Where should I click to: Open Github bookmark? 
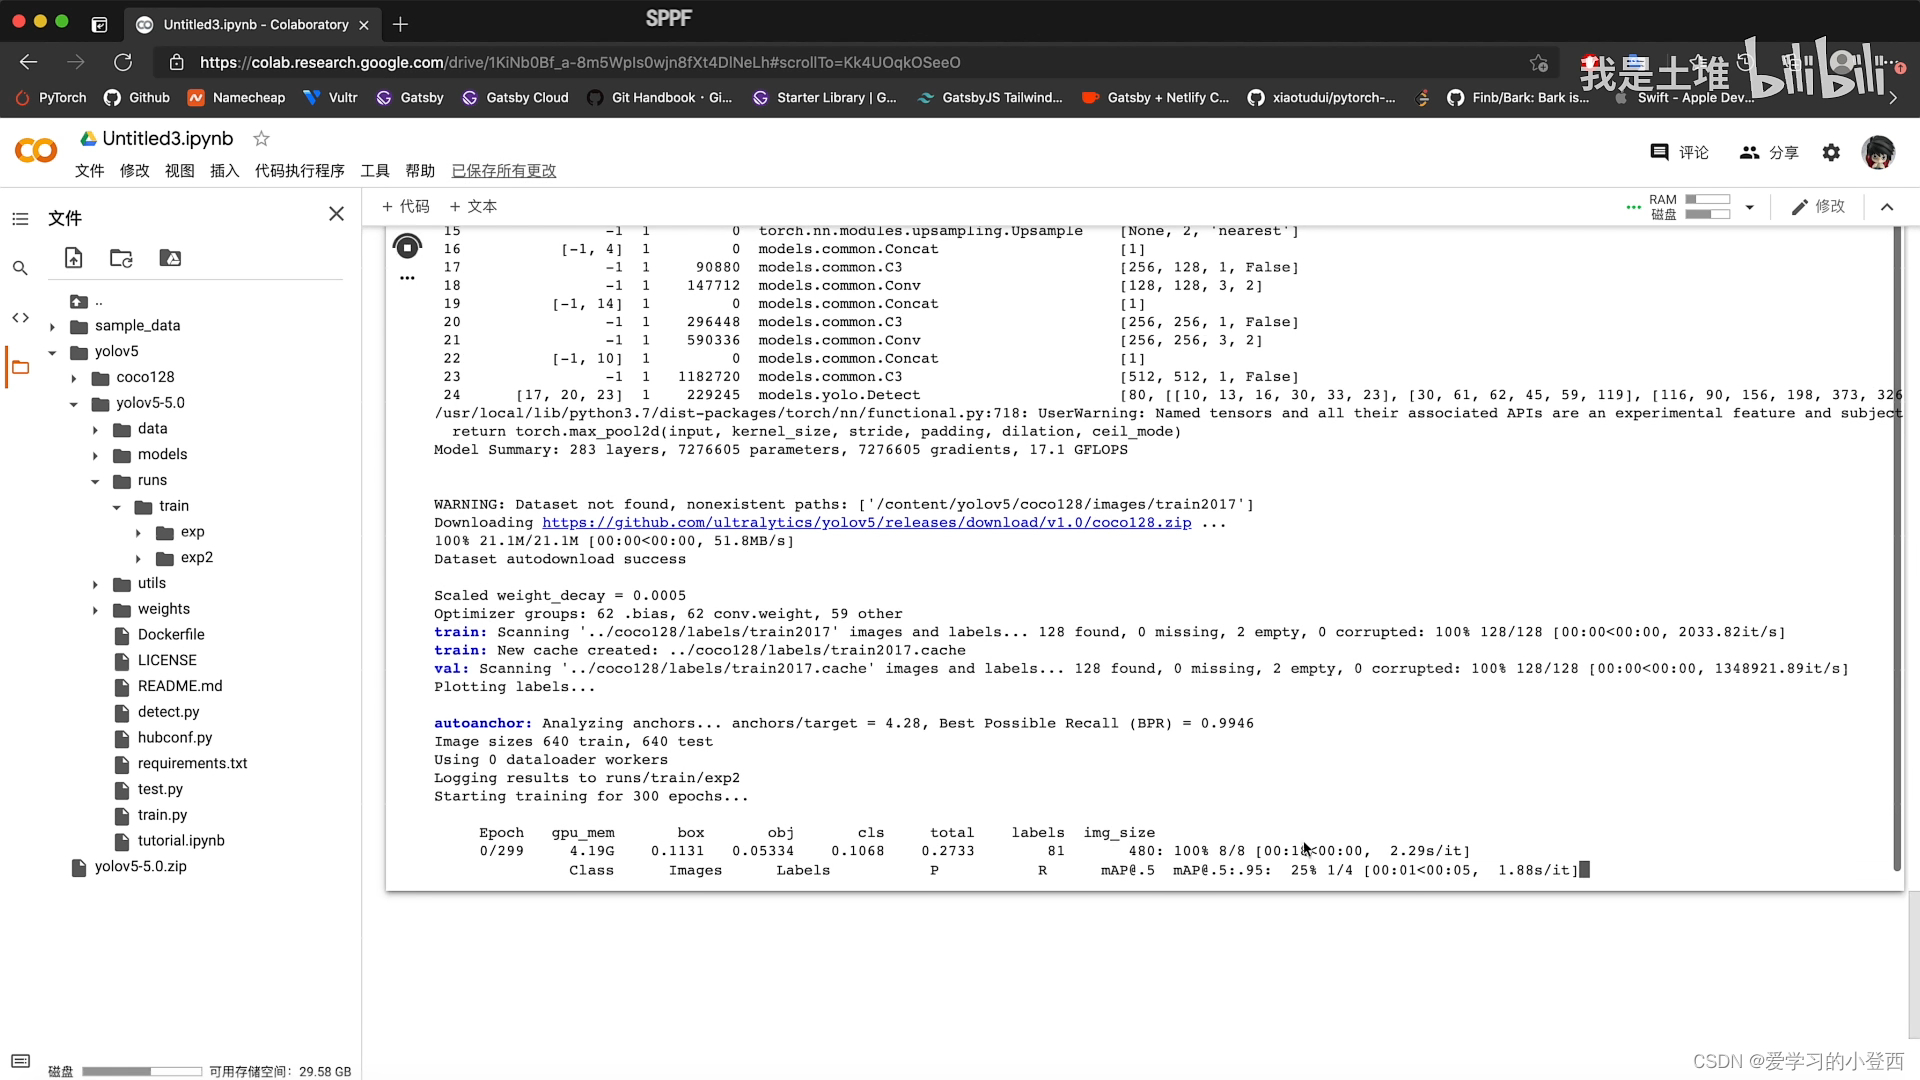tap(137, 98)
